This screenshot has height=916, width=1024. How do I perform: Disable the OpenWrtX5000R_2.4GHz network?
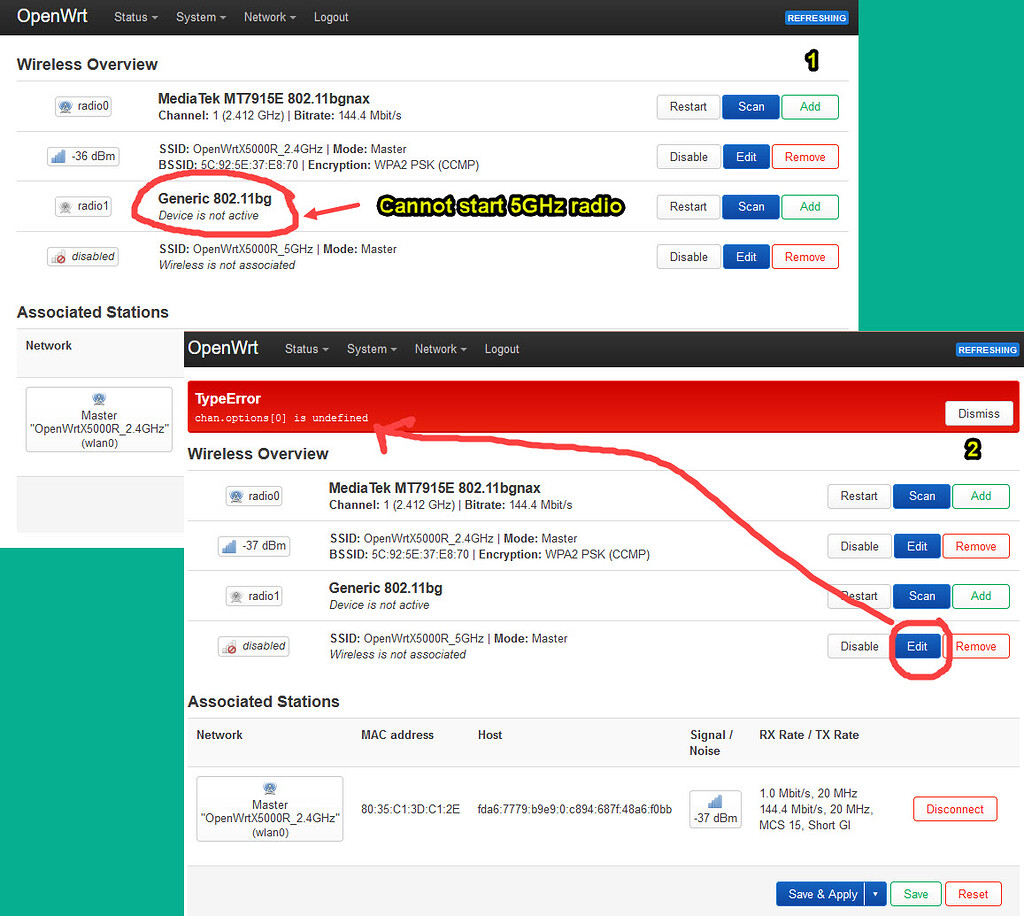pyautogui.click(x=688, y=156)
